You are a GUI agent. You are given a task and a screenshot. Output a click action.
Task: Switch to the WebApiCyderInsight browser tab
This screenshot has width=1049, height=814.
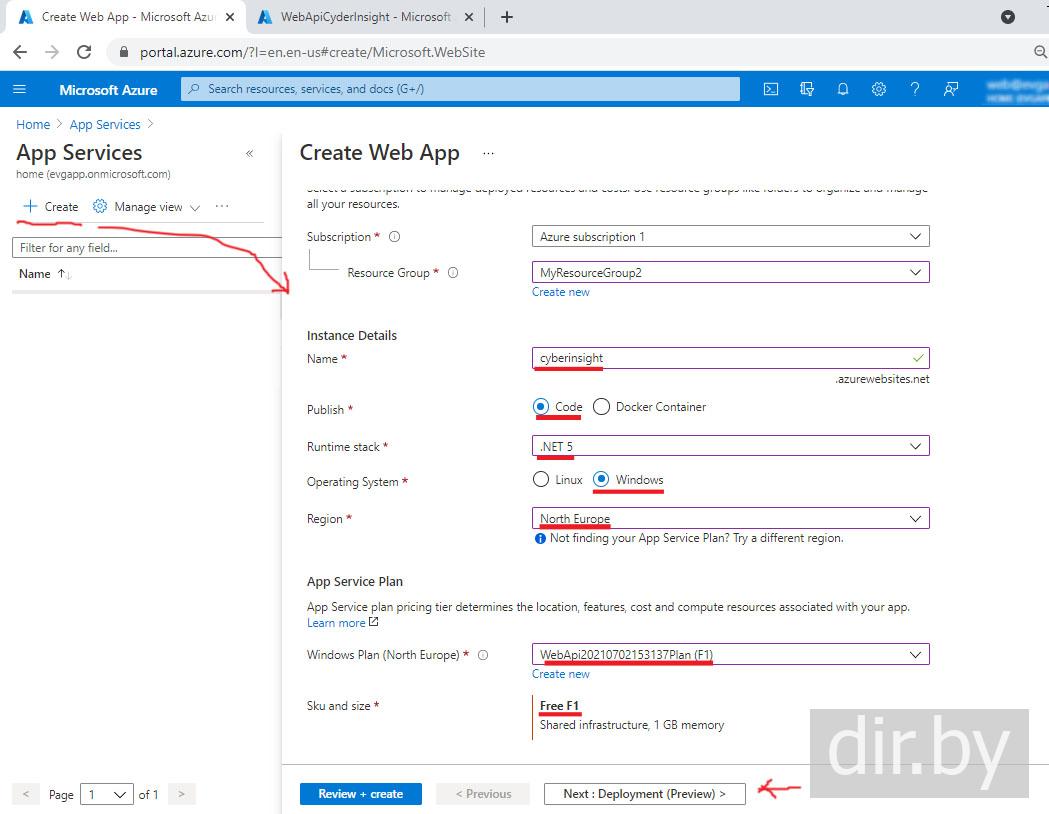coord(365,17)
